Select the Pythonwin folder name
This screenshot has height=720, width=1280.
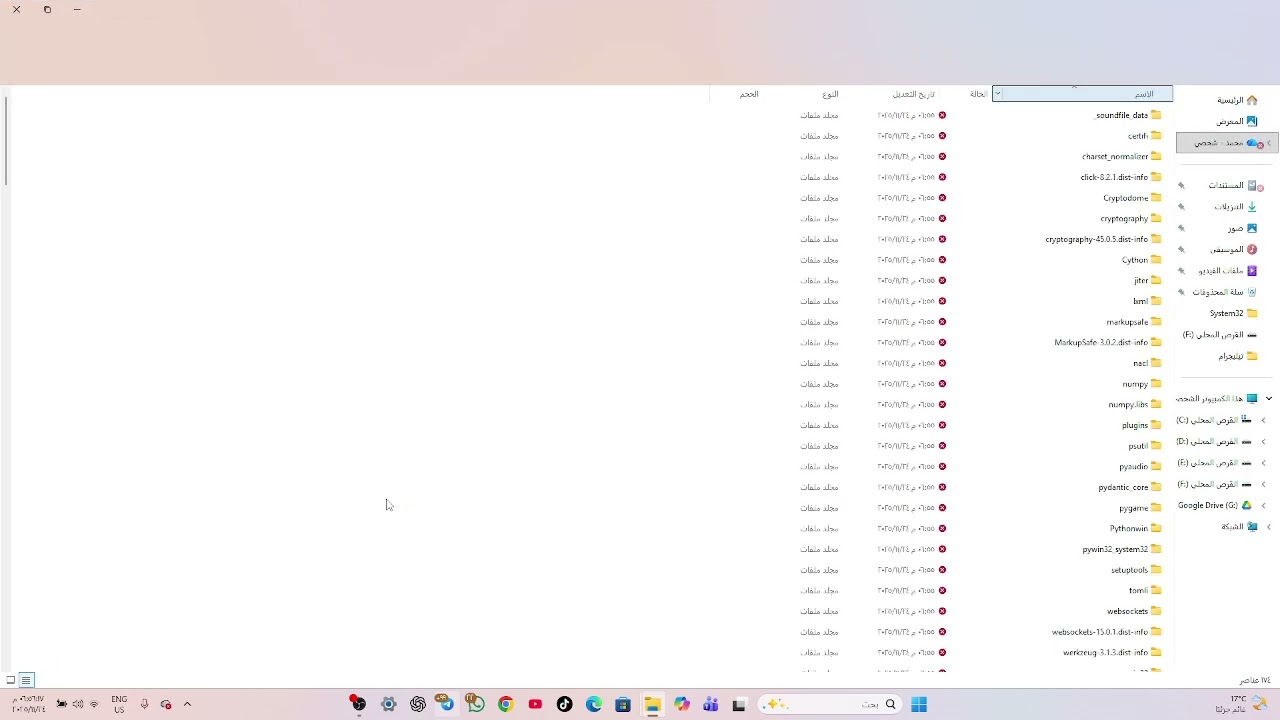1129,529
